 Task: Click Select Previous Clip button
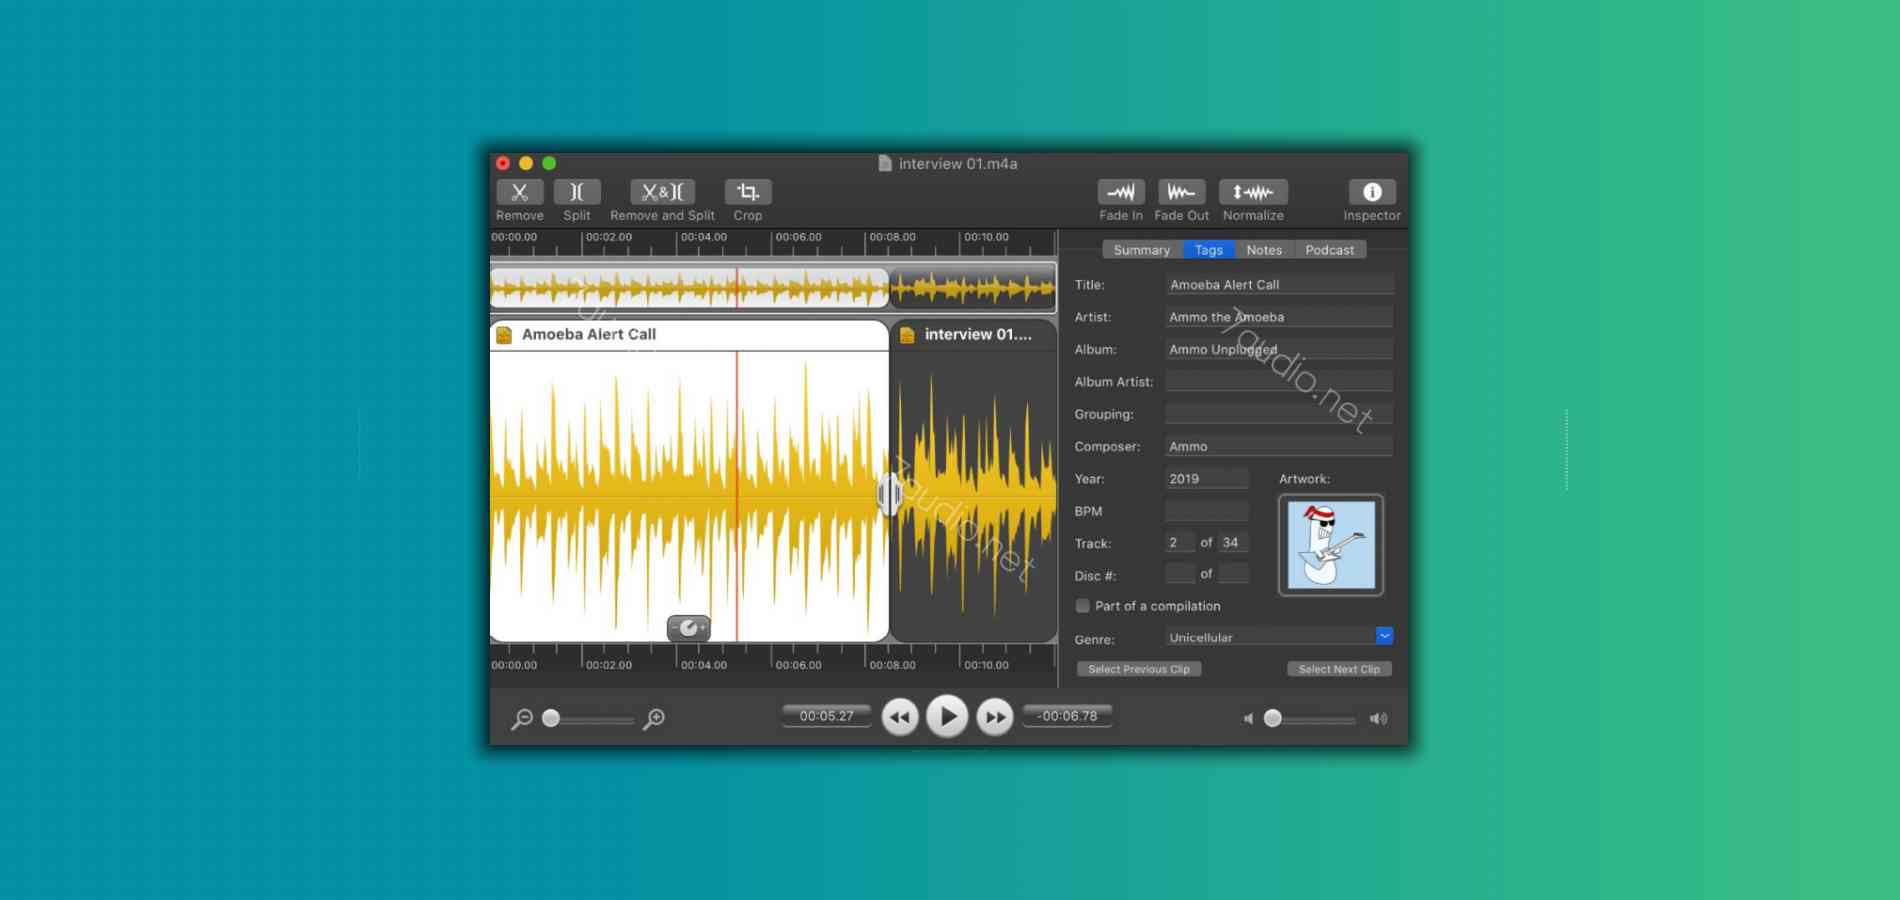[x=1139, y=669]
